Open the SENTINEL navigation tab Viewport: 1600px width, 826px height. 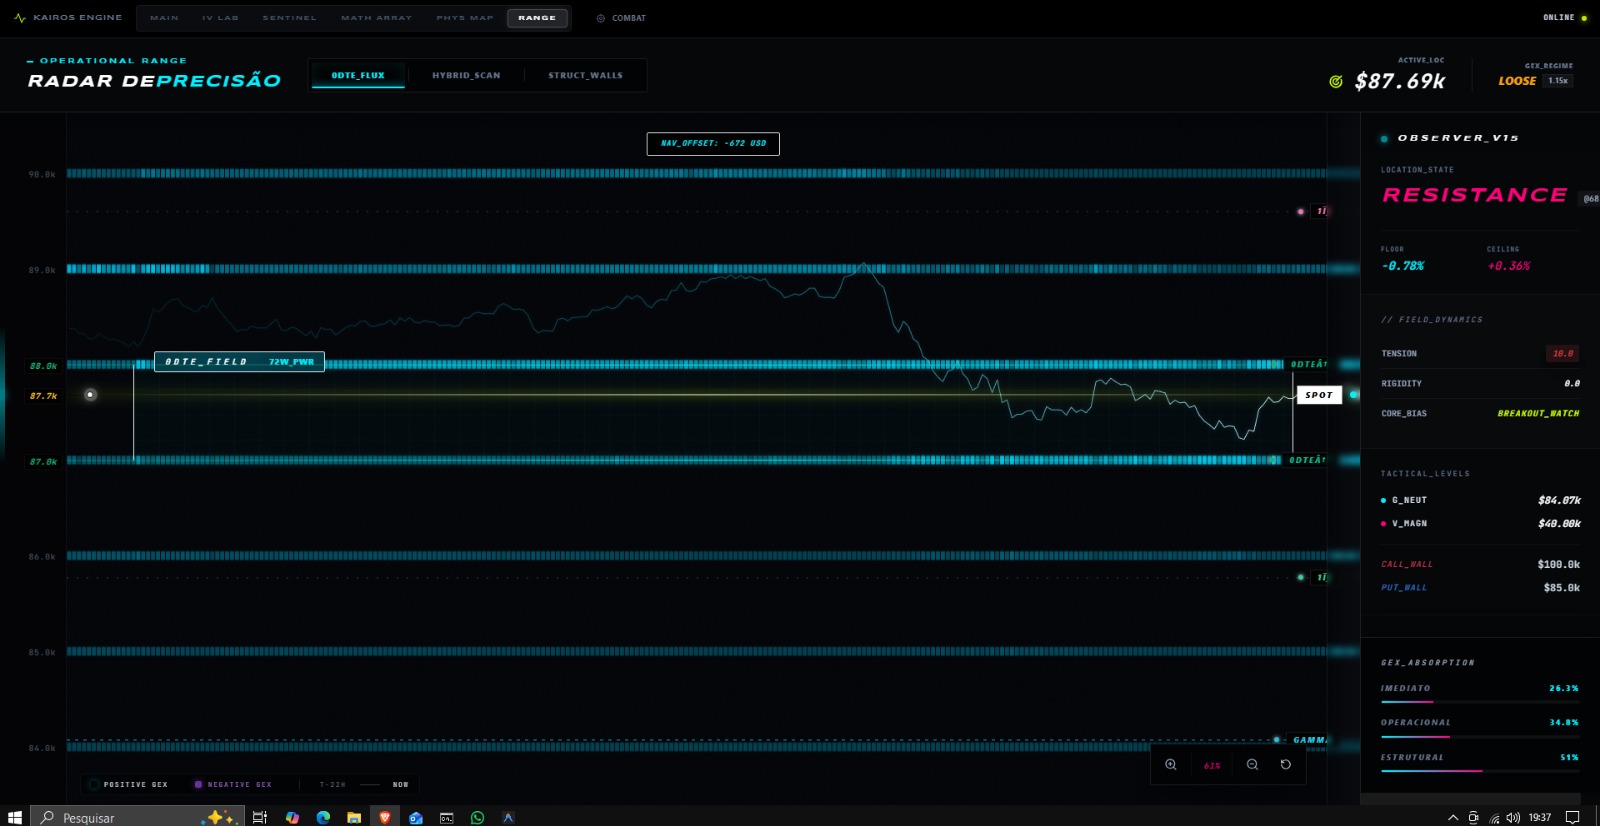tap(289, 18)
